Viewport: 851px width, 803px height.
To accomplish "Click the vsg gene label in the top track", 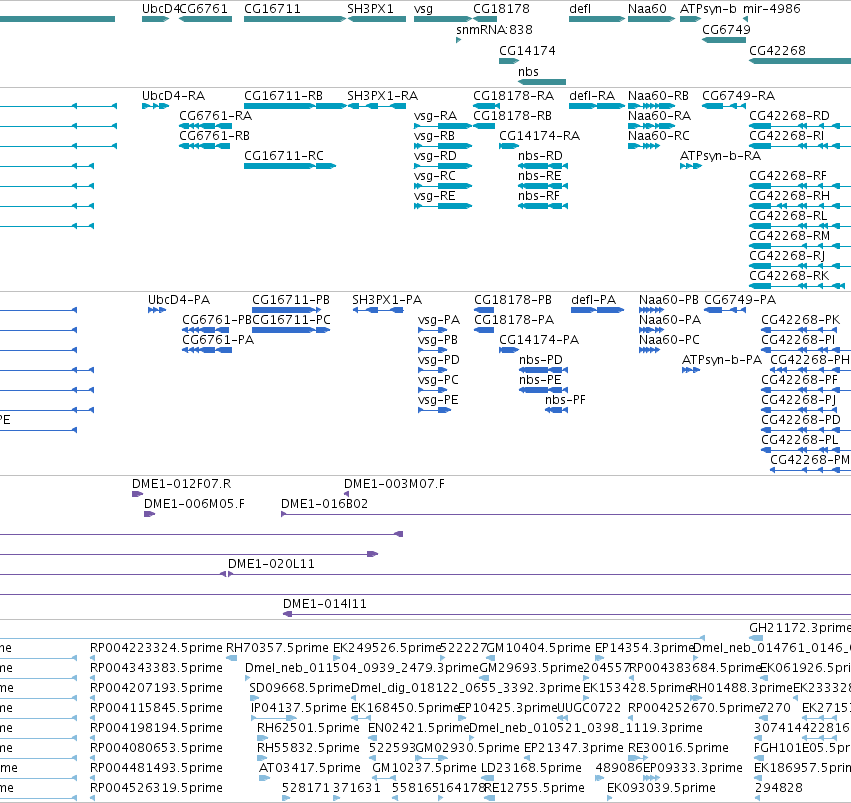I will pos(423,9).
